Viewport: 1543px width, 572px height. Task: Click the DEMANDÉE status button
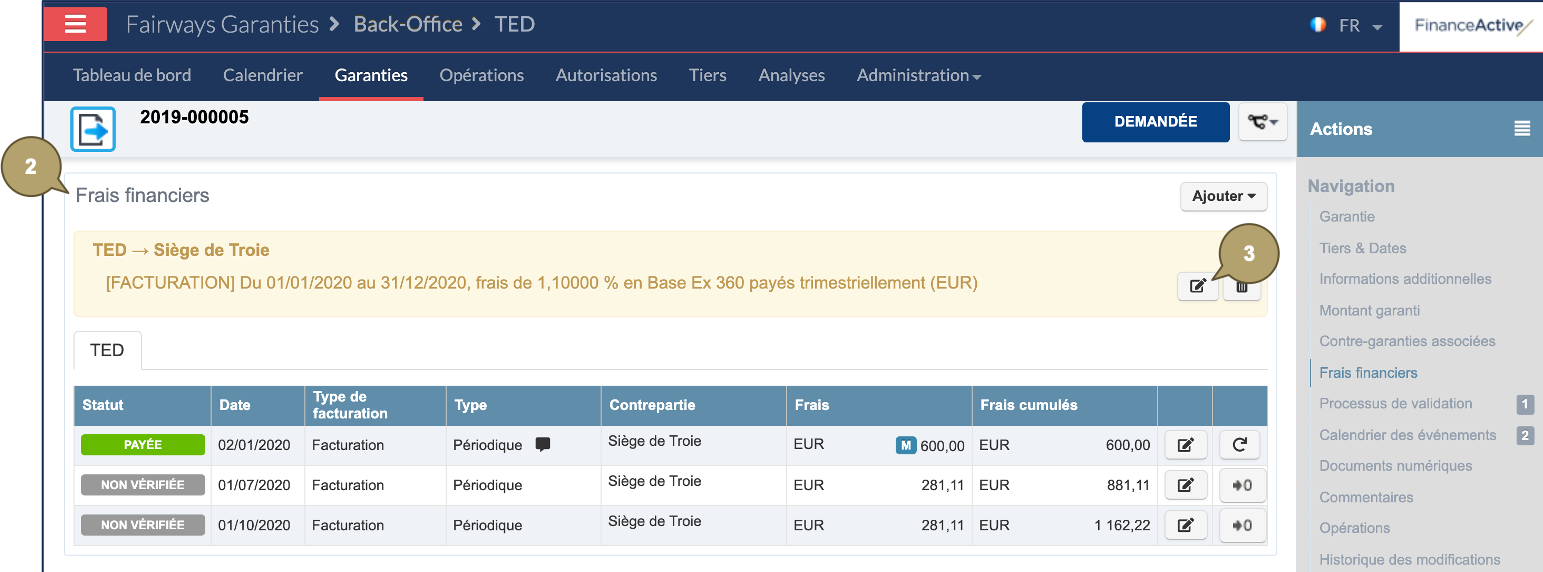(x=1156, y=121)
